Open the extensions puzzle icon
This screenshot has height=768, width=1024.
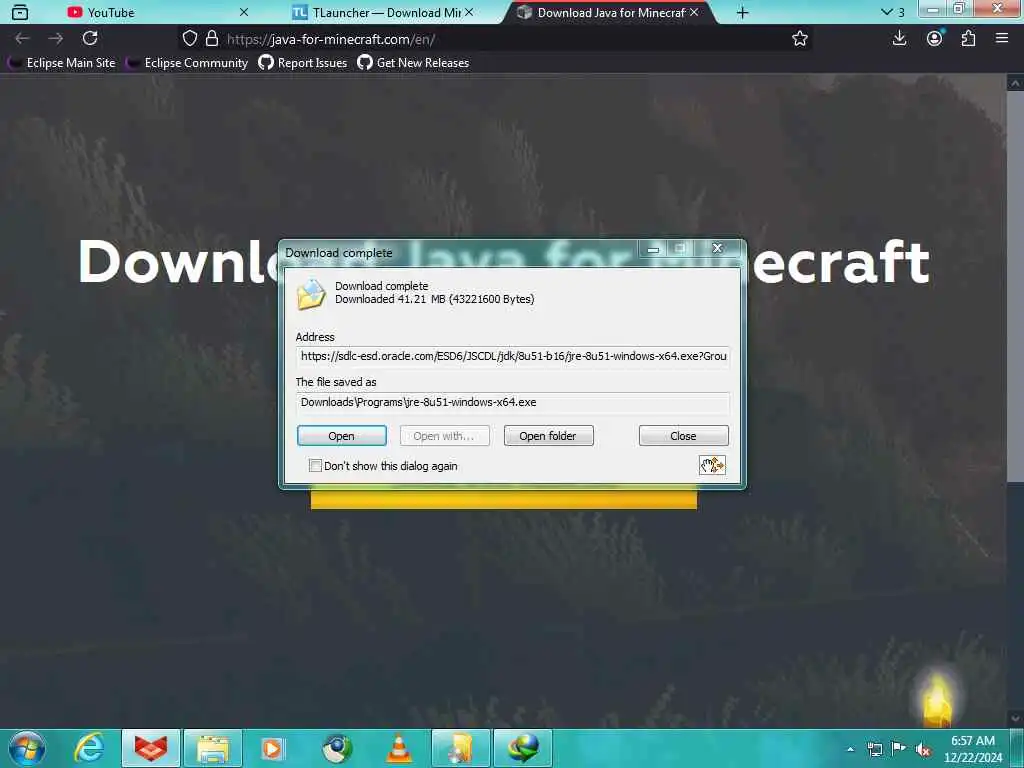click(968, 39)
